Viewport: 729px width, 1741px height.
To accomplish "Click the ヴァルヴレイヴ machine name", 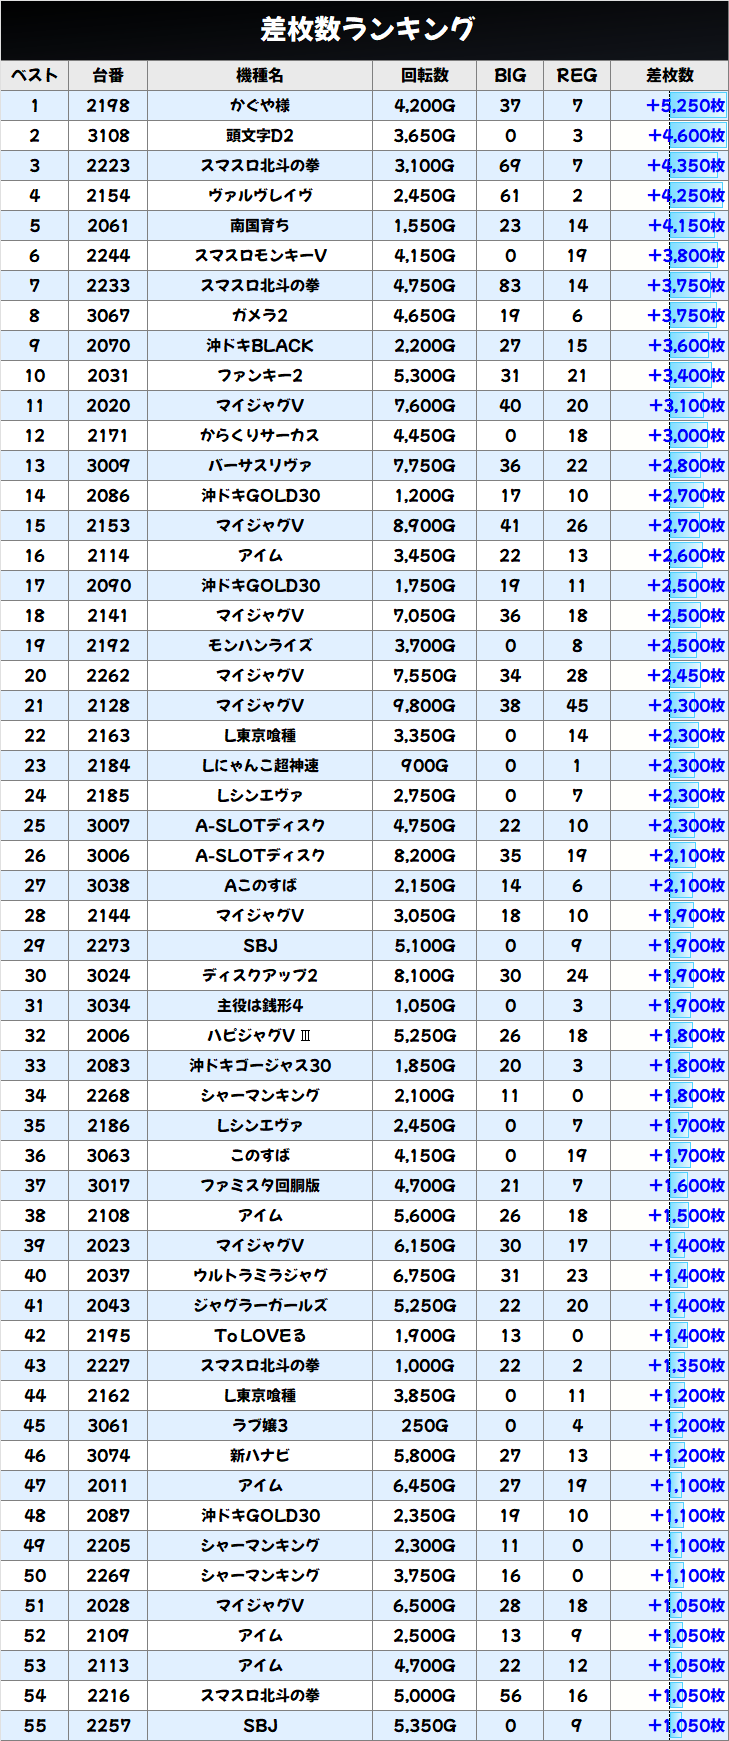I will (260, 196).
